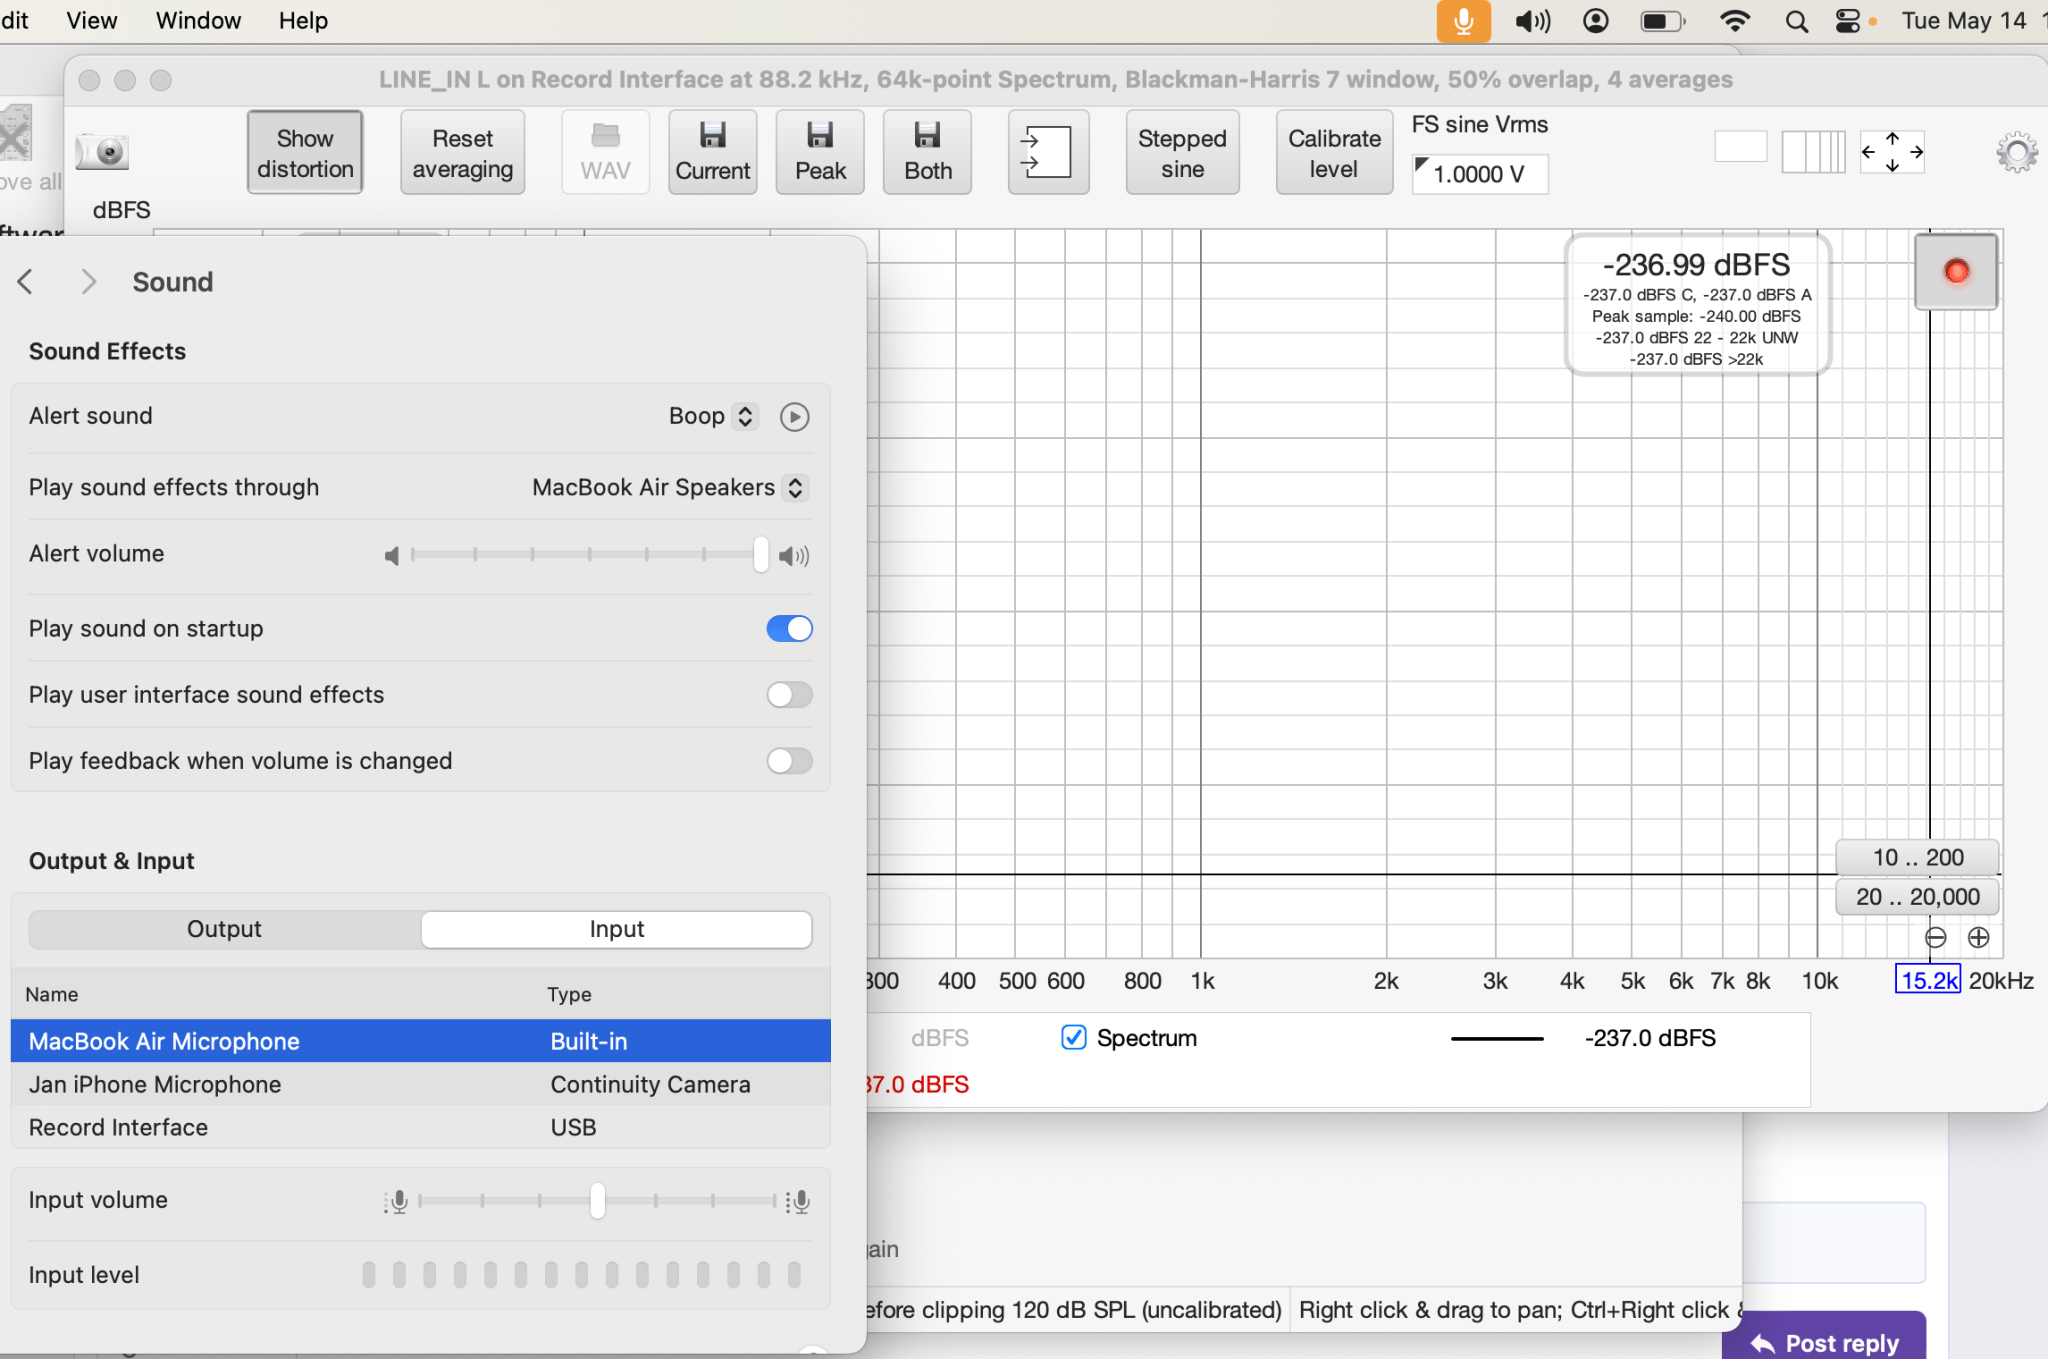Open the Help menu
2048x1359 pixels.
click(303, 20)
